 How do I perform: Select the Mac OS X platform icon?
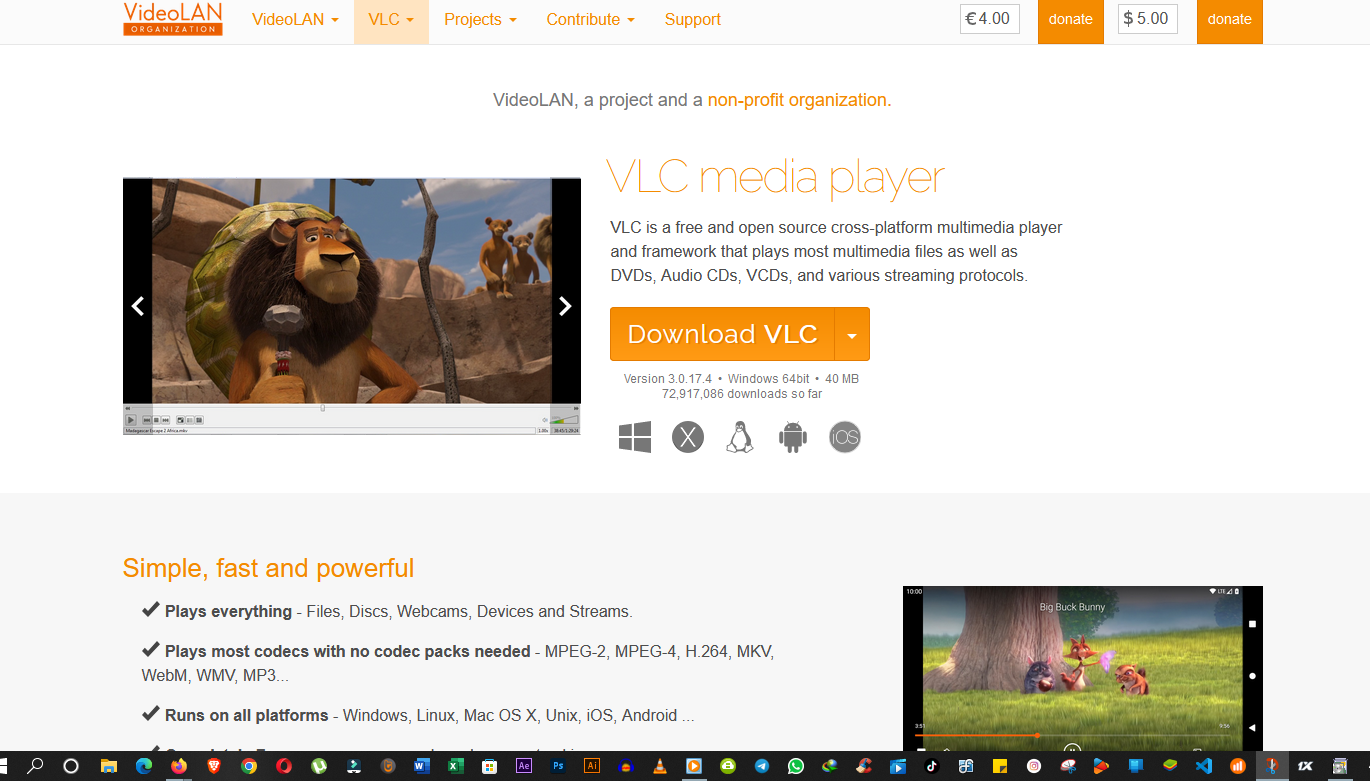click(688, 437)
